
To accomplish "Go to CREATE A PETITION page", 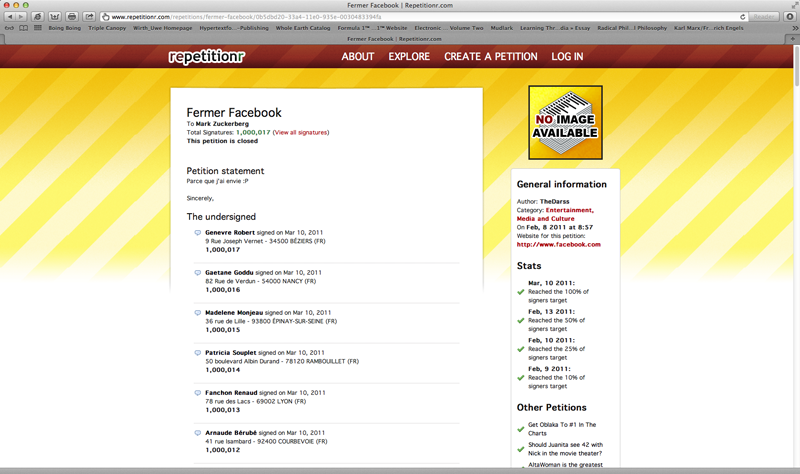I will (490, 57).
